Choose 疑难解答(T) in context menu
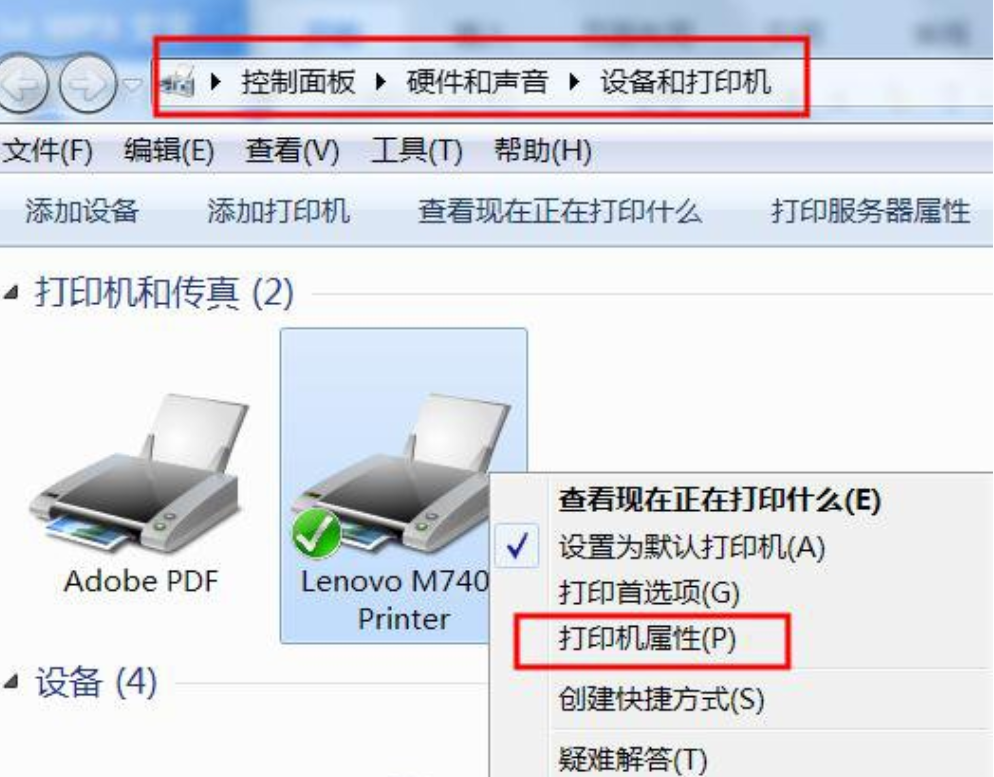The height and width of the screenshot is (777, 994). 633,758
